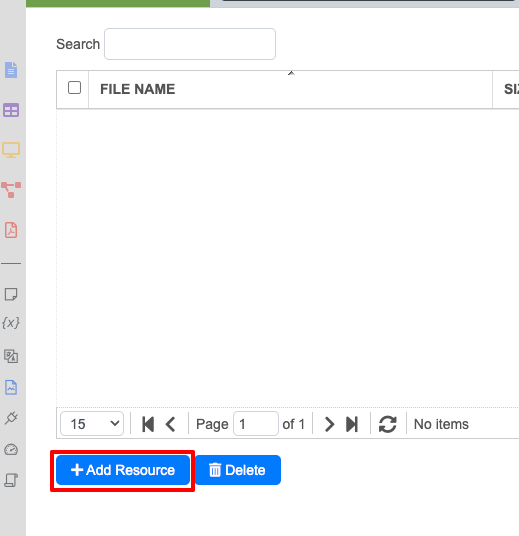Click the Delete button

(x=238, y=470)
